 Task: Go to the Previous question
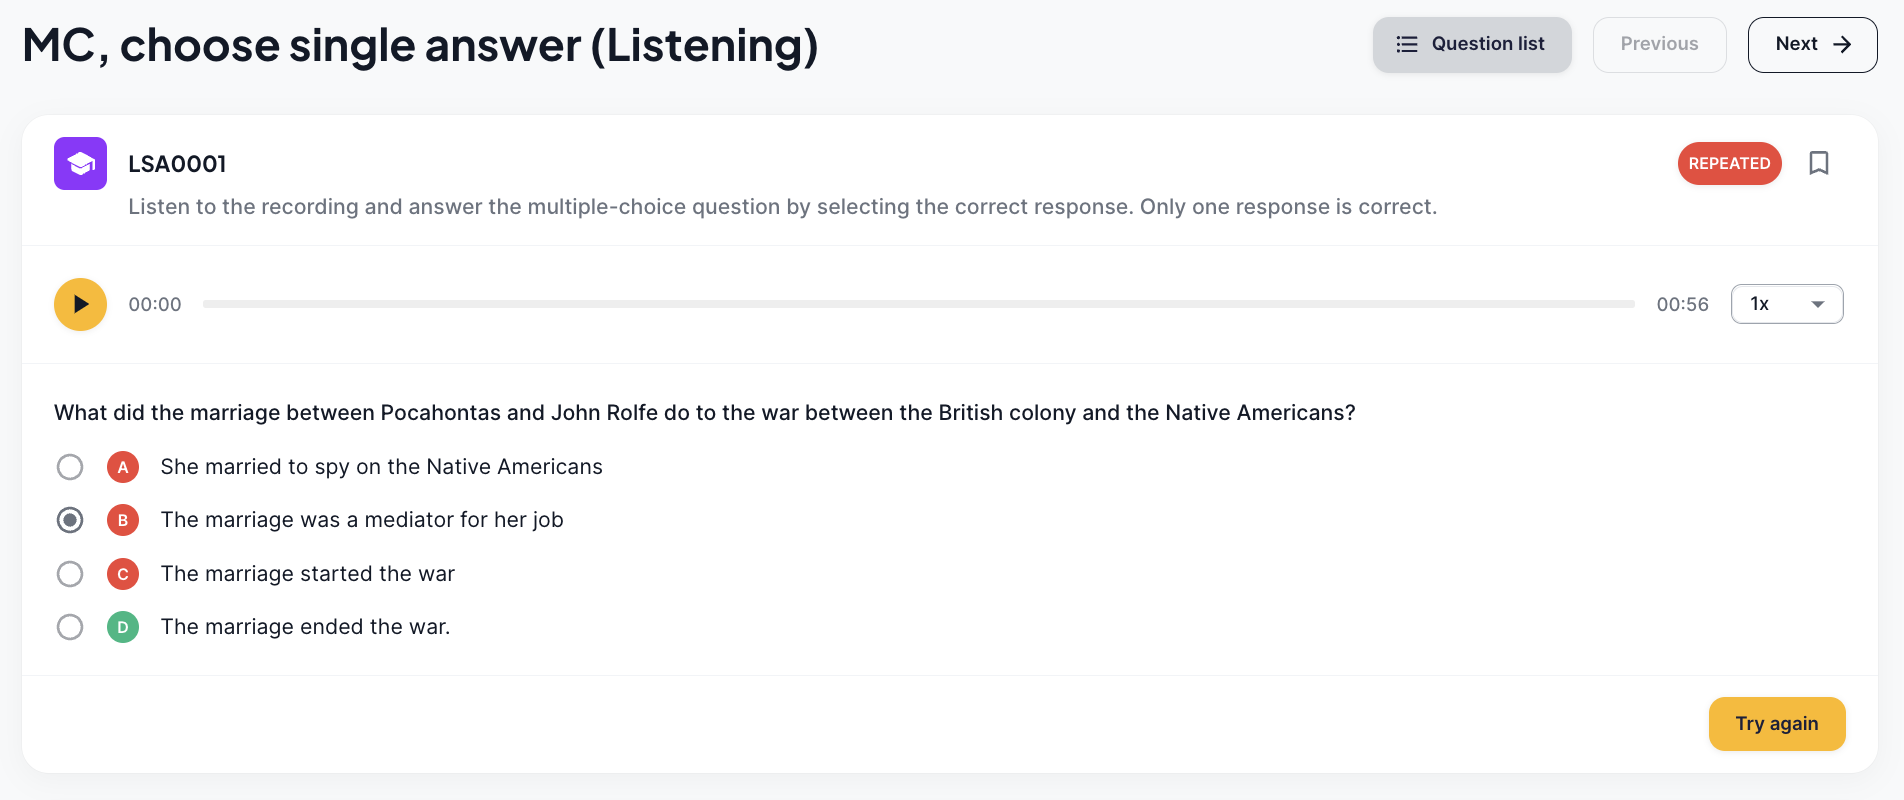point(1659,44)
